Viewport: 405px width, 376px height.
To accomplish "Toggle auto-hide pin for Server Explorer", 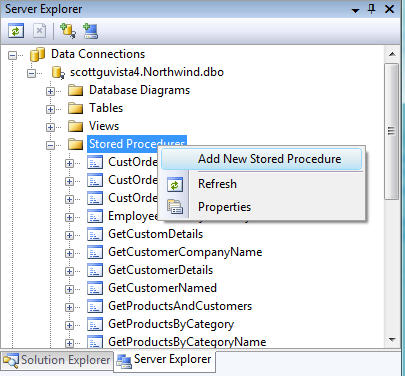I will pos(372,9).
